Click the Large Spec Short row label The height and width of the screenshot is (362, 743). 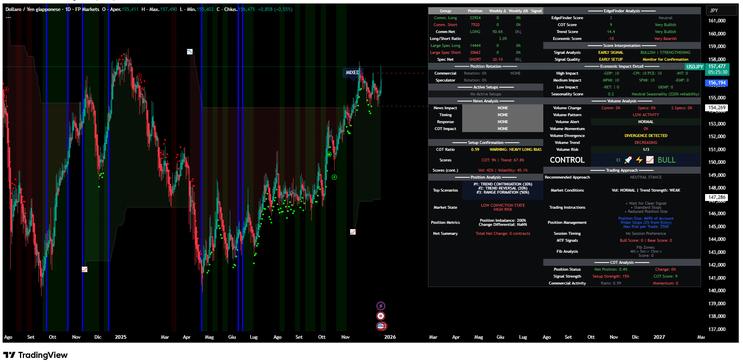[445, 53]
